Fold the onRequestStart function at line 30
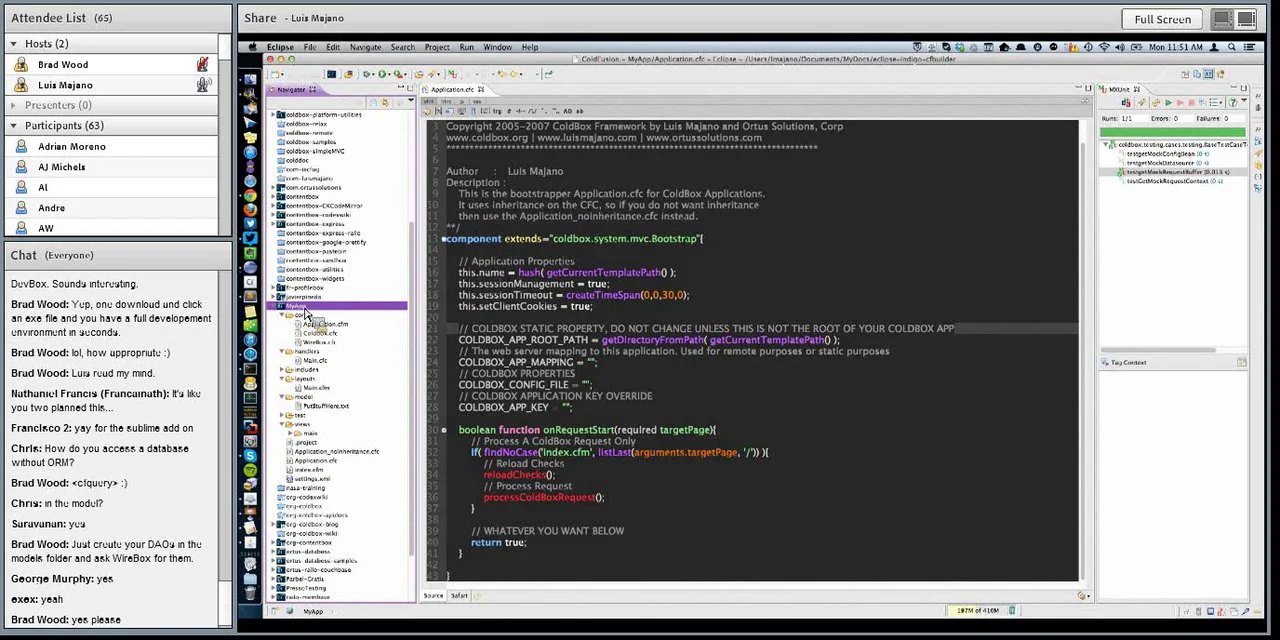The height and width of the screenshot is (640, 1280). click(443, 430)
